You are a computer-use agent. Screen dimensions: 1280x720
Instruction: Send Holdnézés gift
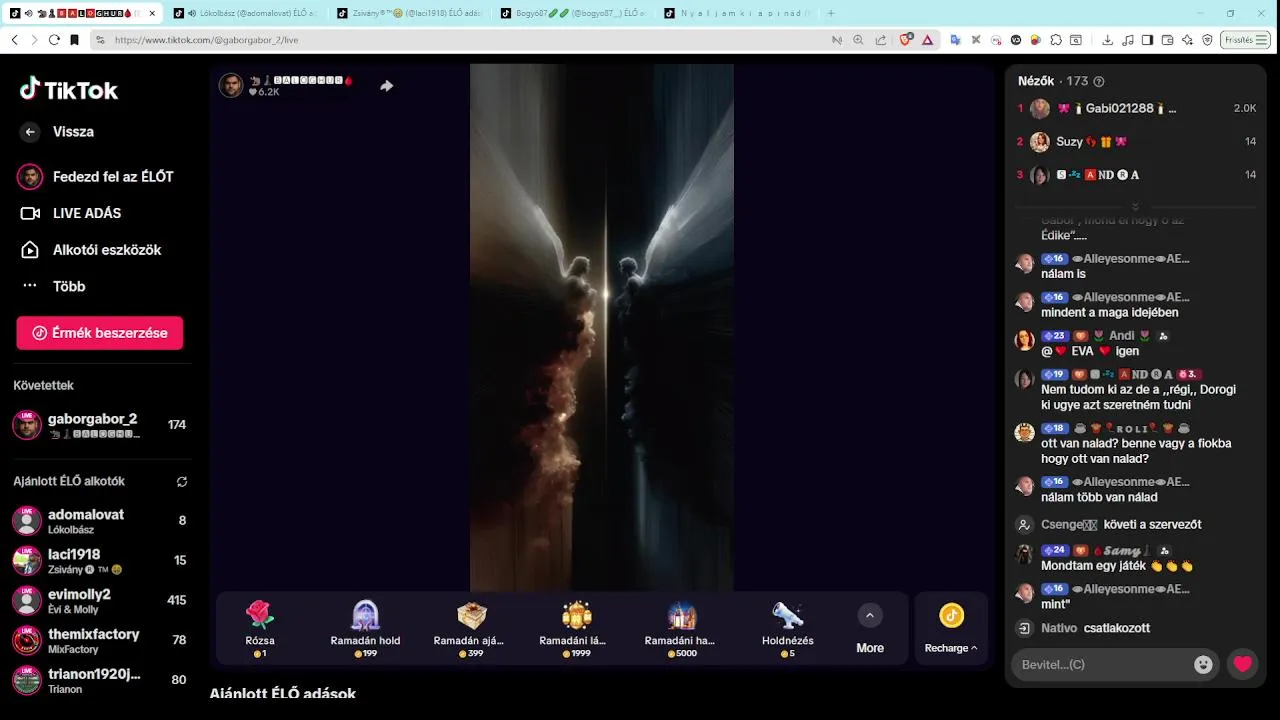point(788,628)
